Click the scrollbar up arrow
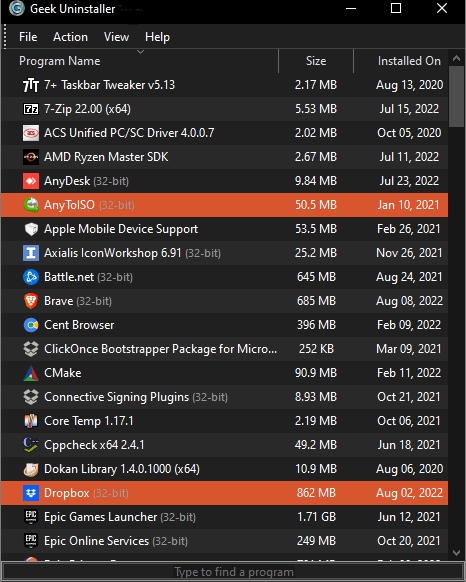Image resolution: width=466 pixels, height=582 pixels. 457,59
